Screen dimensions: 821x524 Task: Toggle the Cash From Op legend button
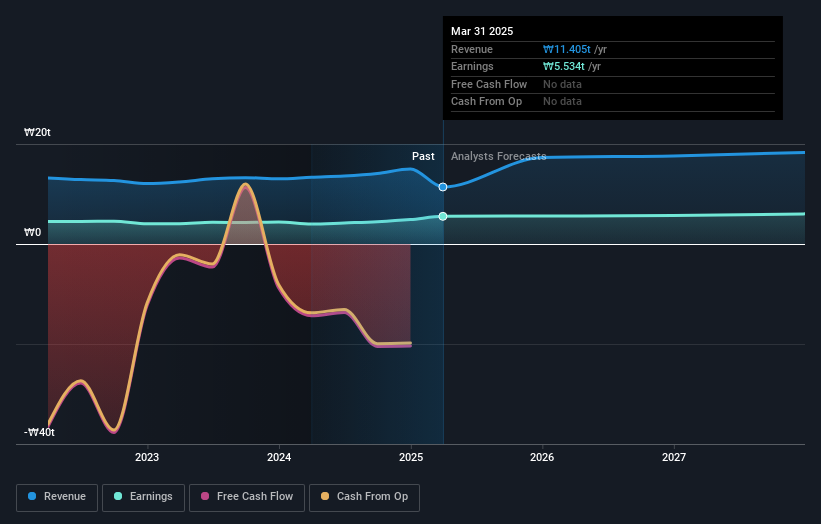pyautogui.click(x=364, y=497)
